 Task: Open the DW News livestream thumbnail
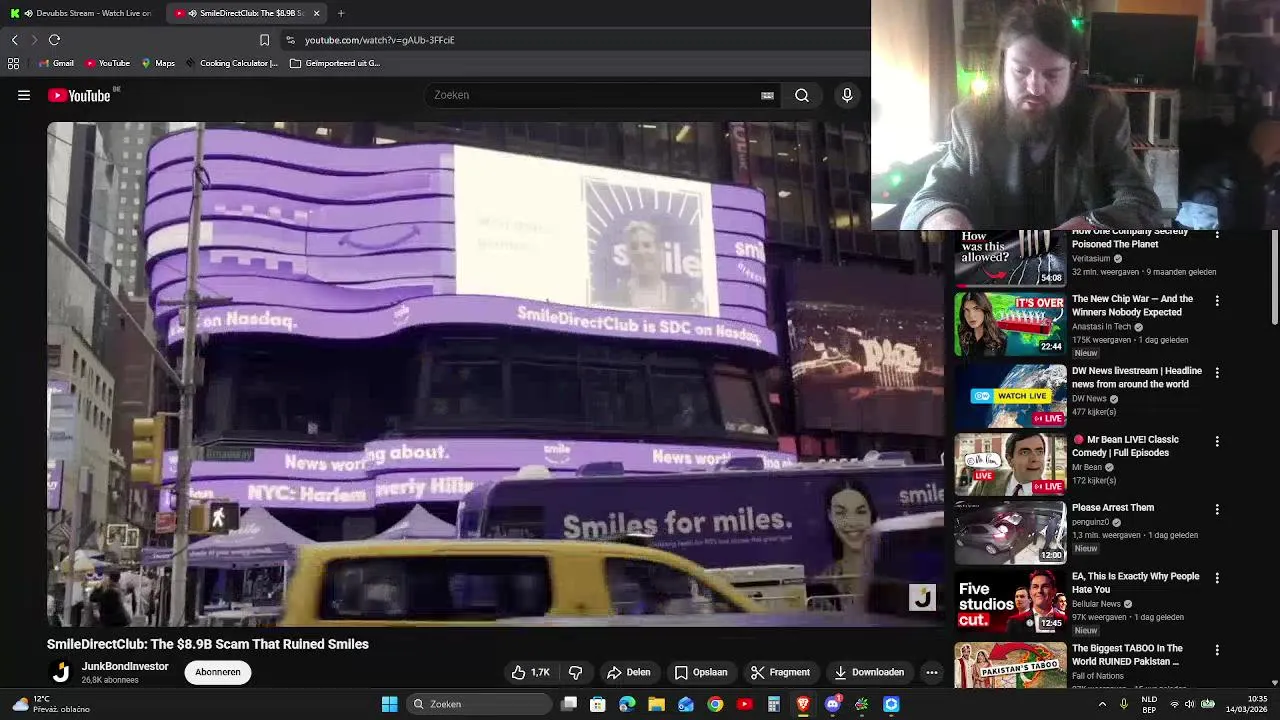coord(1010,396)
